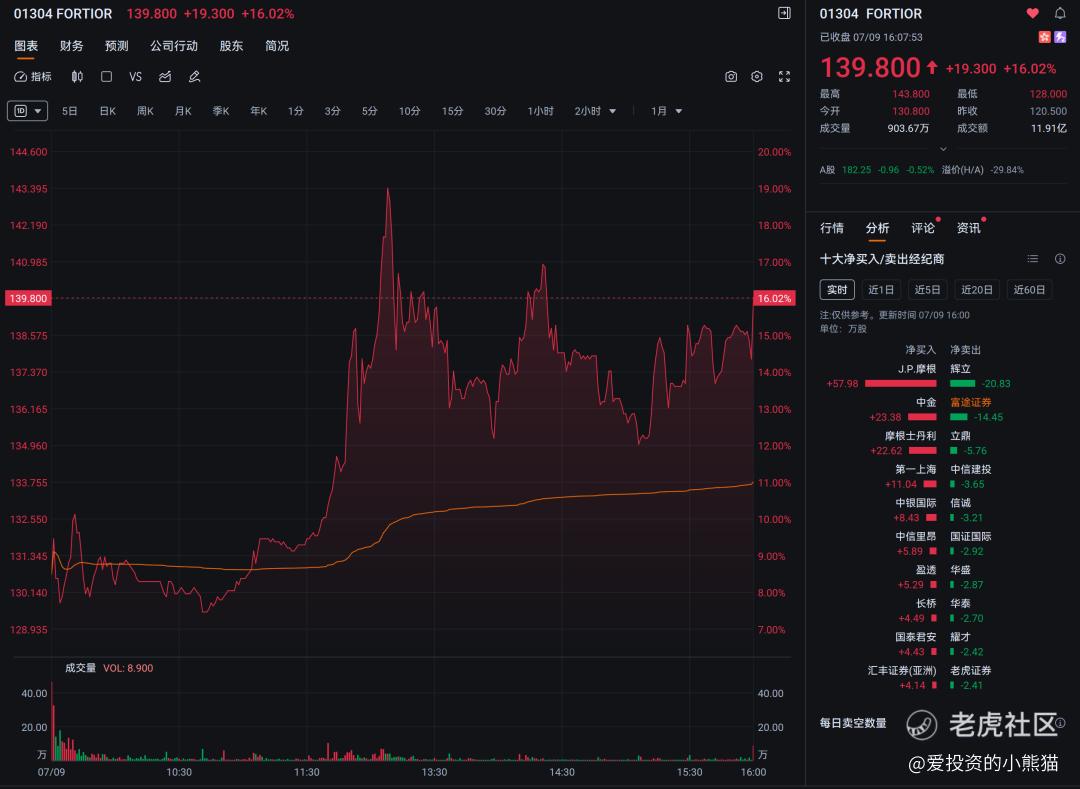Click the Hong Kong market flag badge

click(x=1045, y=36)
